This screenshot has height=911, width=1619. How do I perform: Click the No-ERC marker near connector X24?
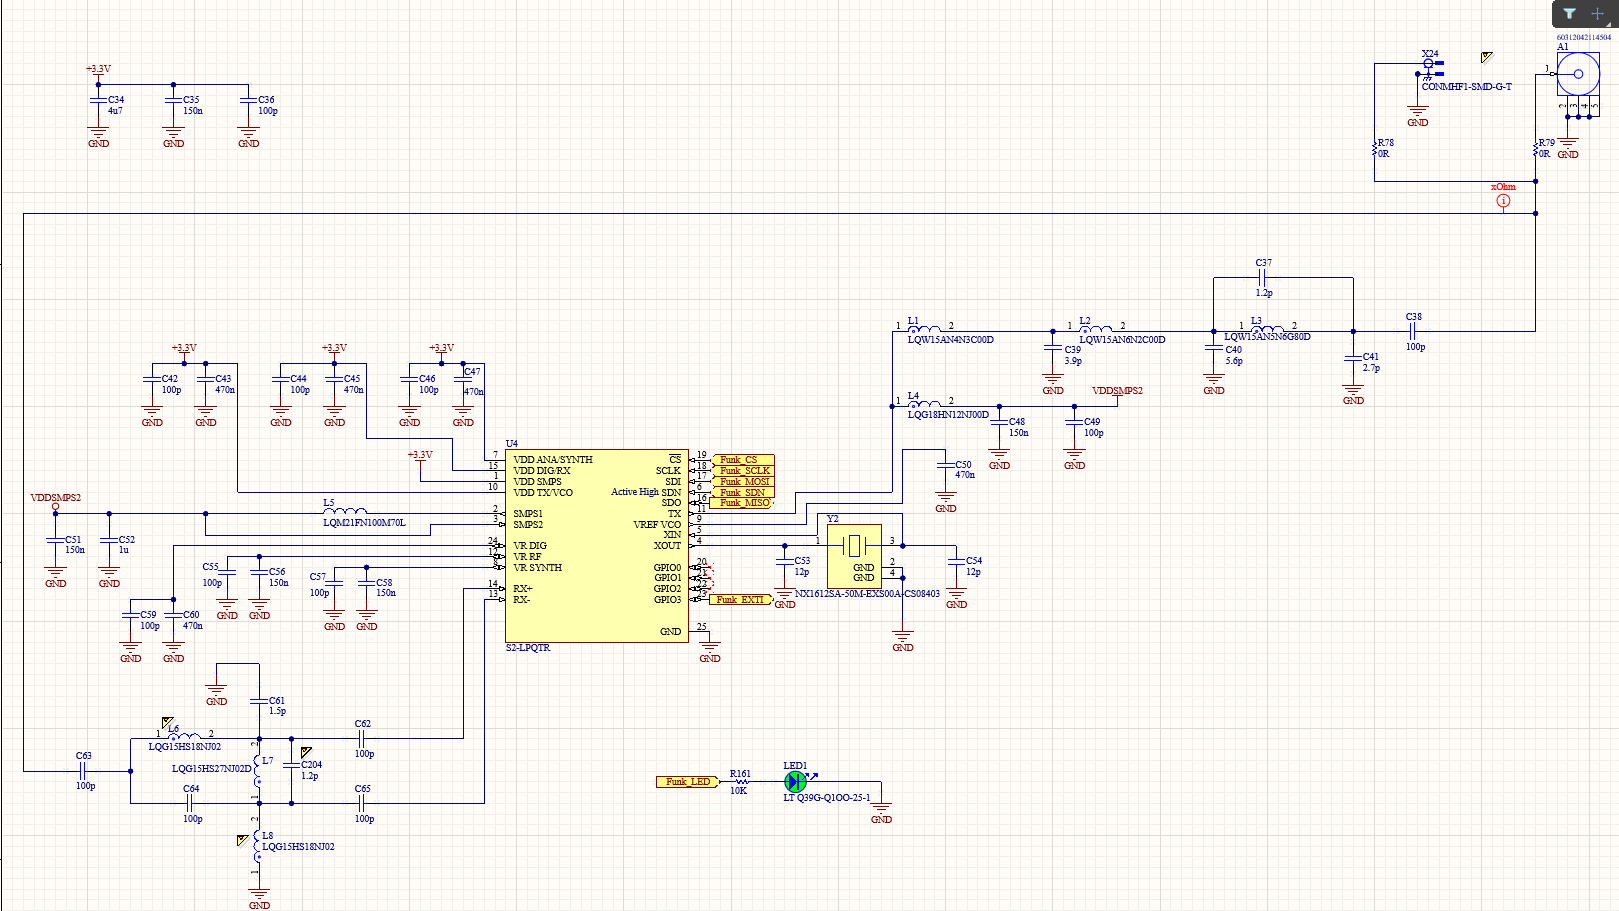coord(1486,58)
